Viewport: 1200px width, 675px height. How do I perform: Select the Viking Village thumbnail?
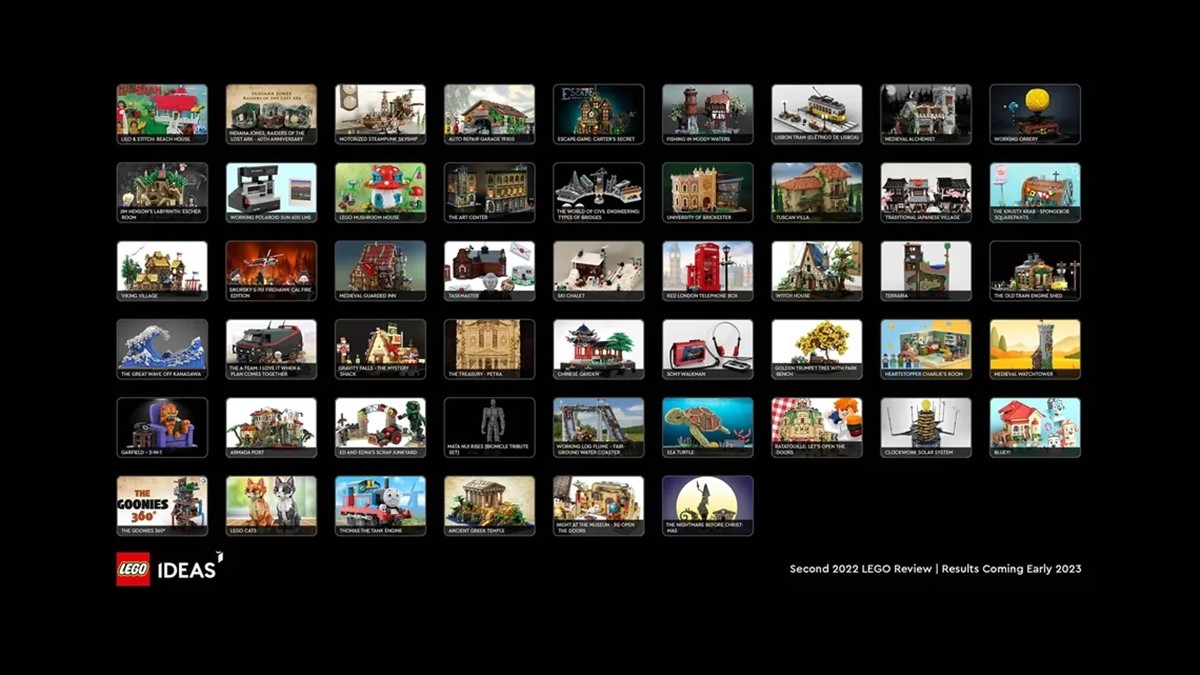click(x=162, y=271)
